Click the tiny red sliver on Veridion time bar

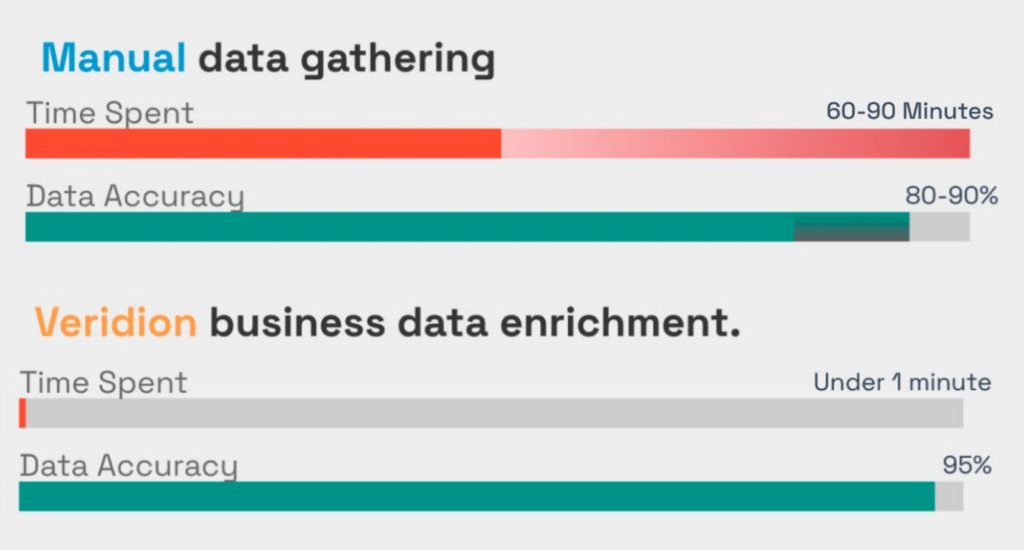(22, 413)
